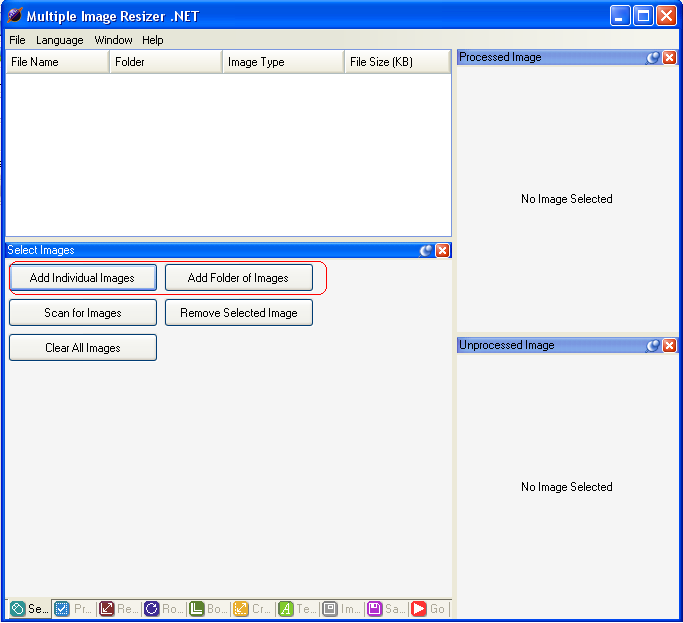Open the Language menu
This screenshot has height=623, width=683.
60,40
